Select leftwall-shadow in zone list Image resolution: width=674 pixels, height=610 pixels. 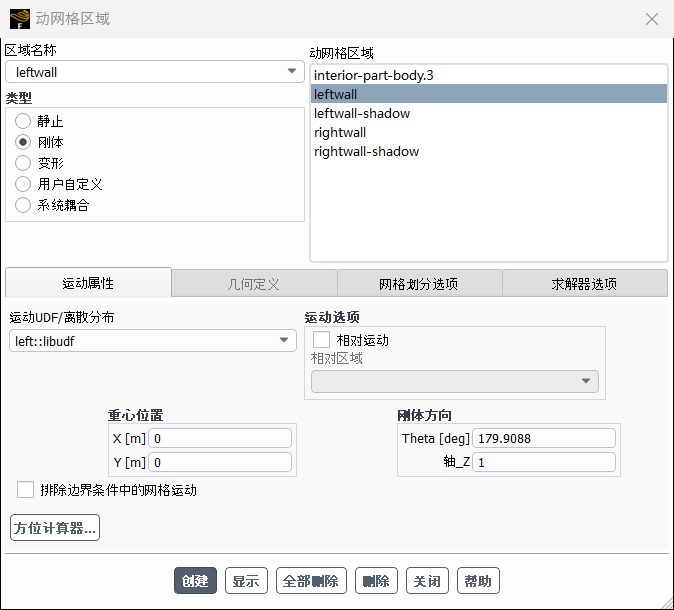pos(489,113)
